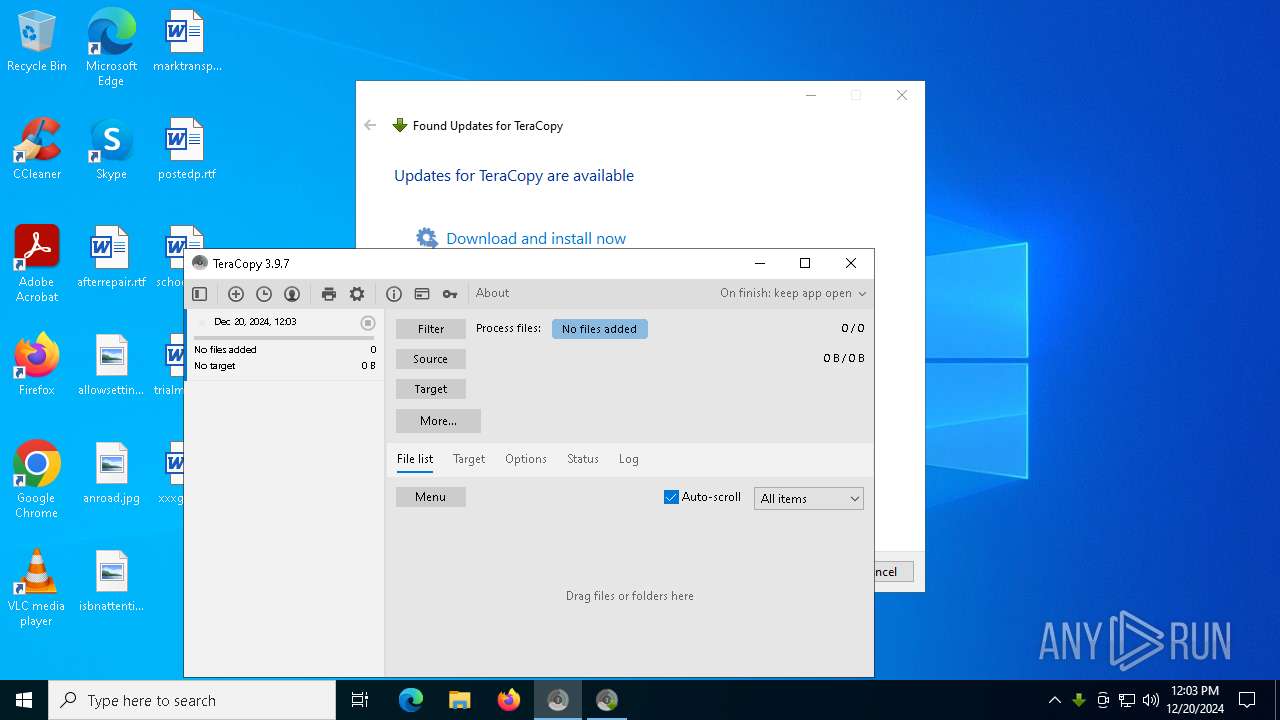Select the anroad.jpg file on desktop
This screenshot has height=720, width=1280.
coord(111,474)
